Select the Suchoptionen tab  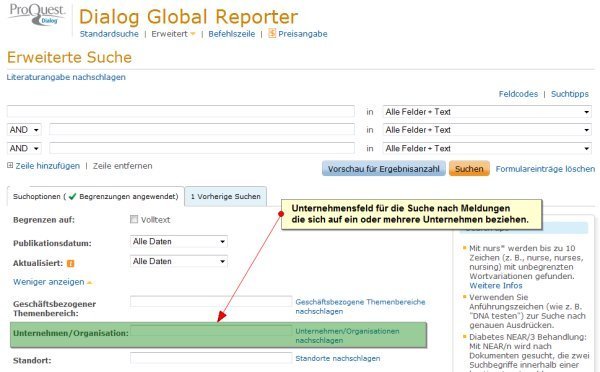[x=96, y=196]
